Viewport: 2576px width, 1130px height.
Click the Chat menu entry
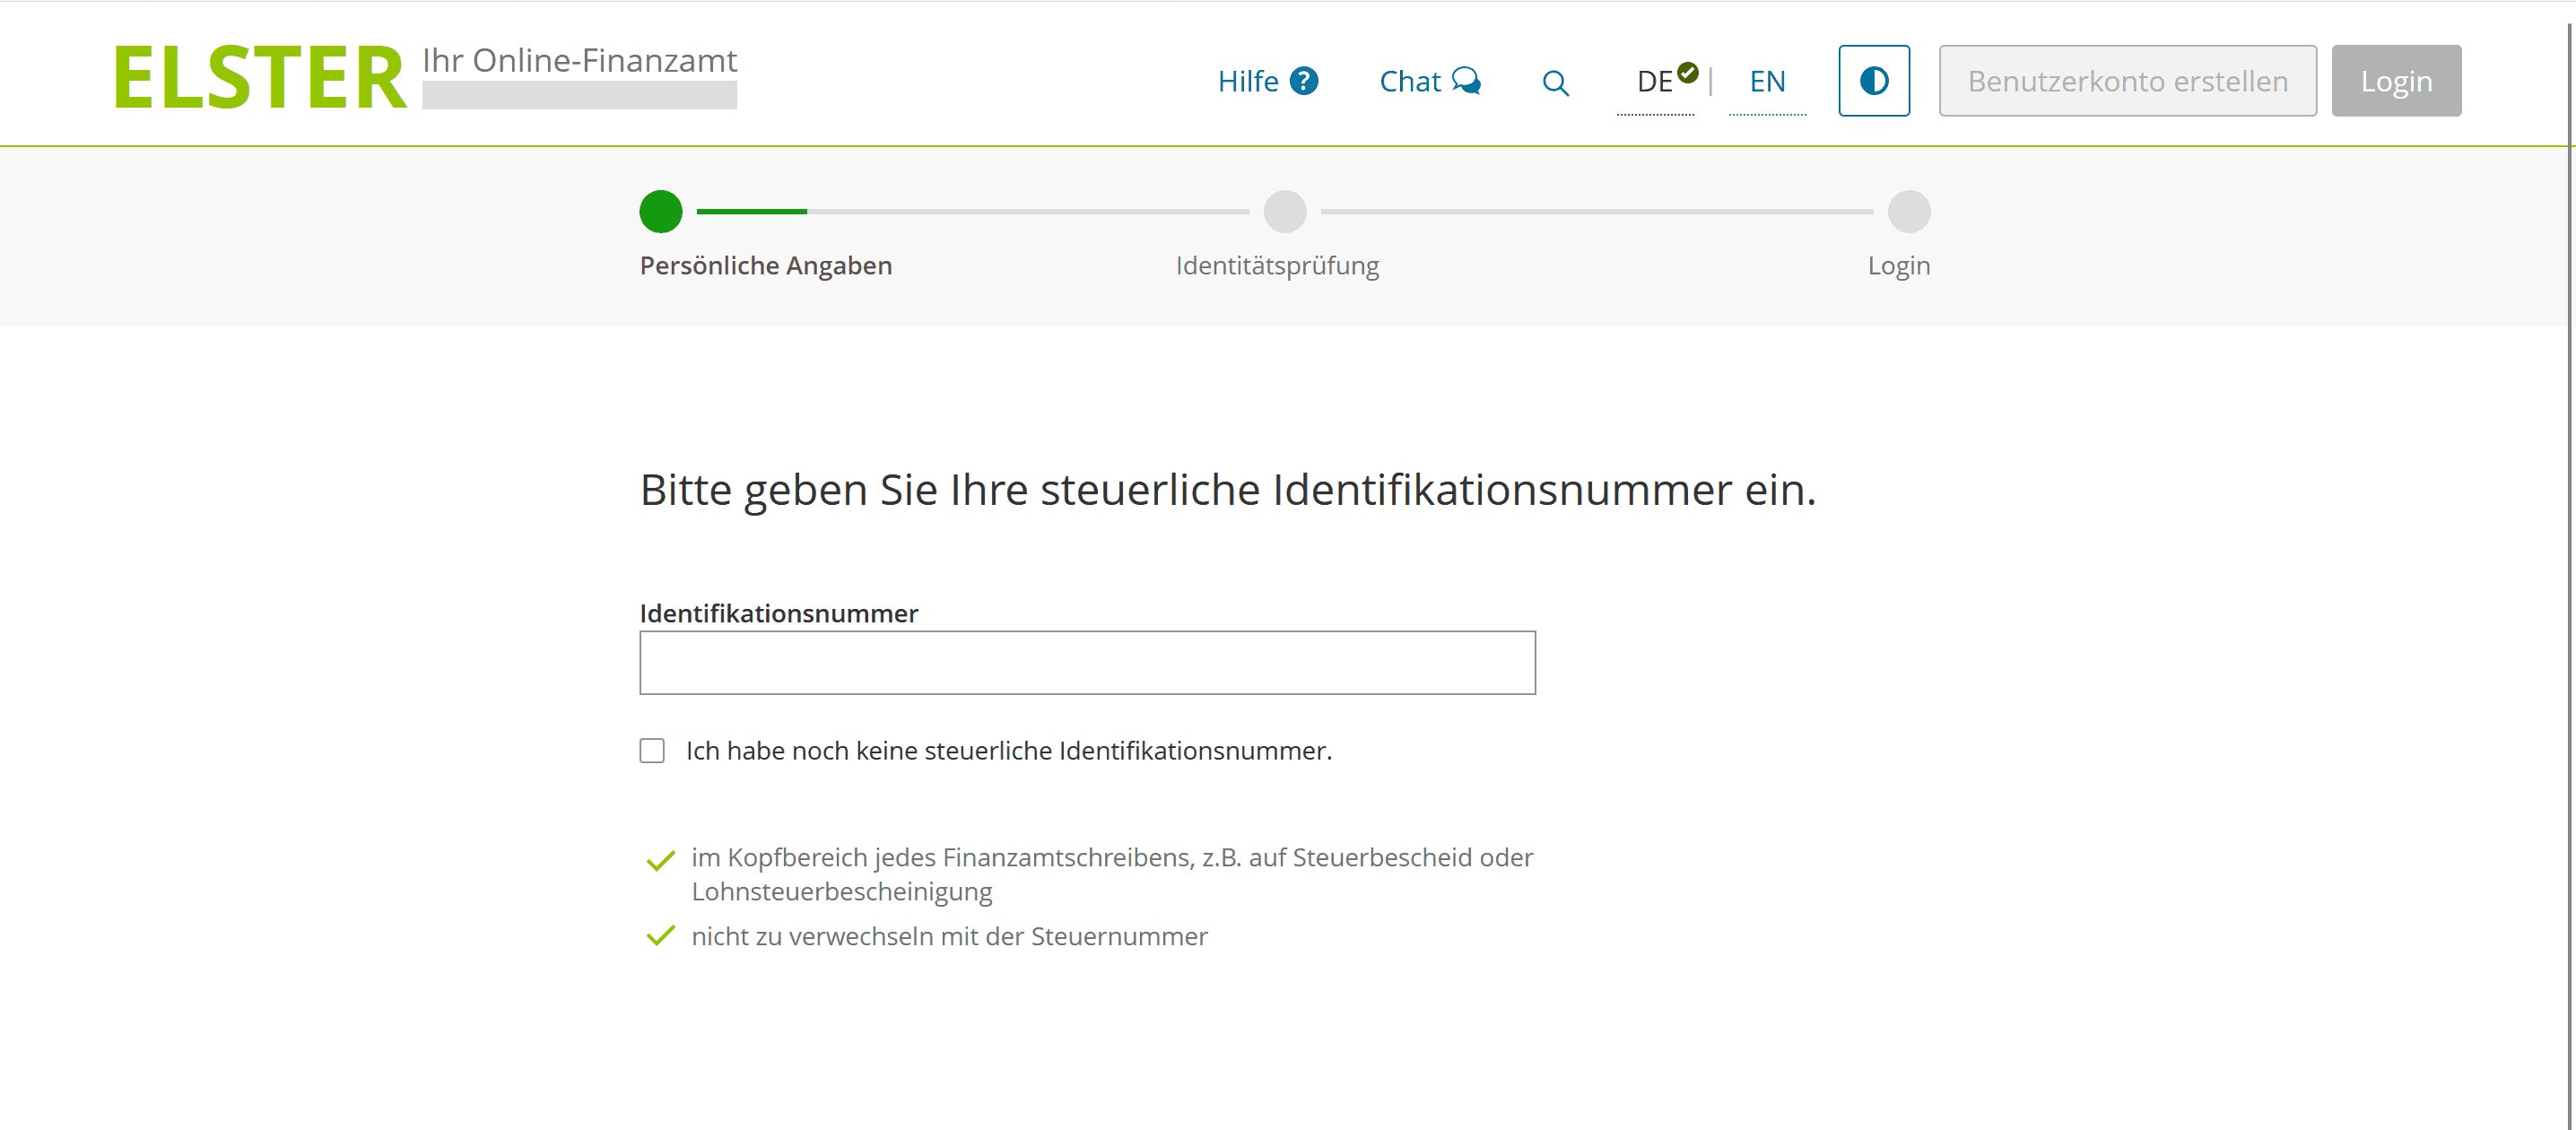pos(1410,81)
